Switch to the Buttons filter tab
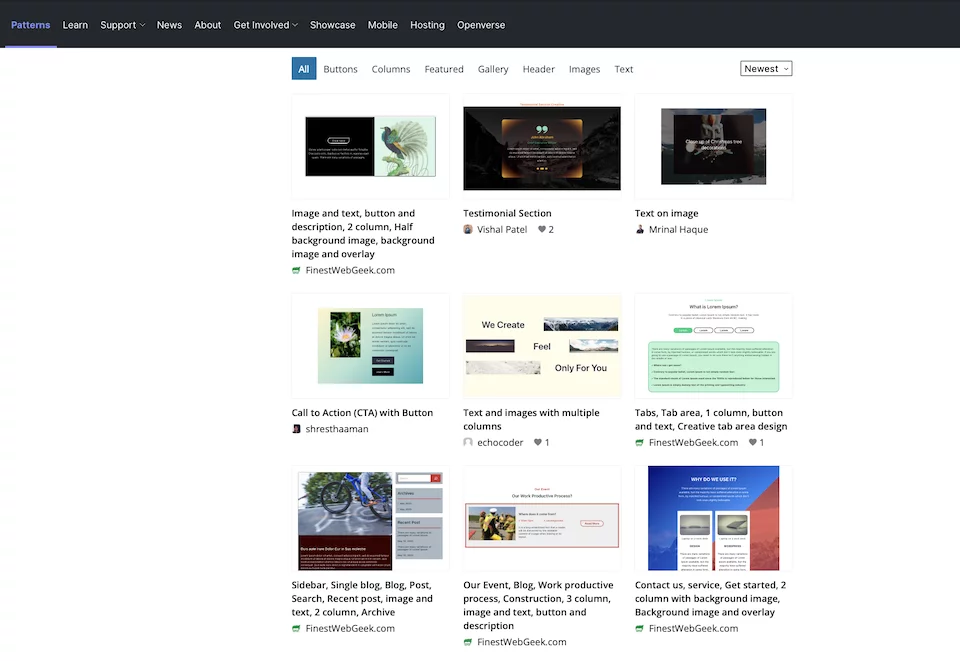This screenshot has height=661, width=960. click(340, 69)
